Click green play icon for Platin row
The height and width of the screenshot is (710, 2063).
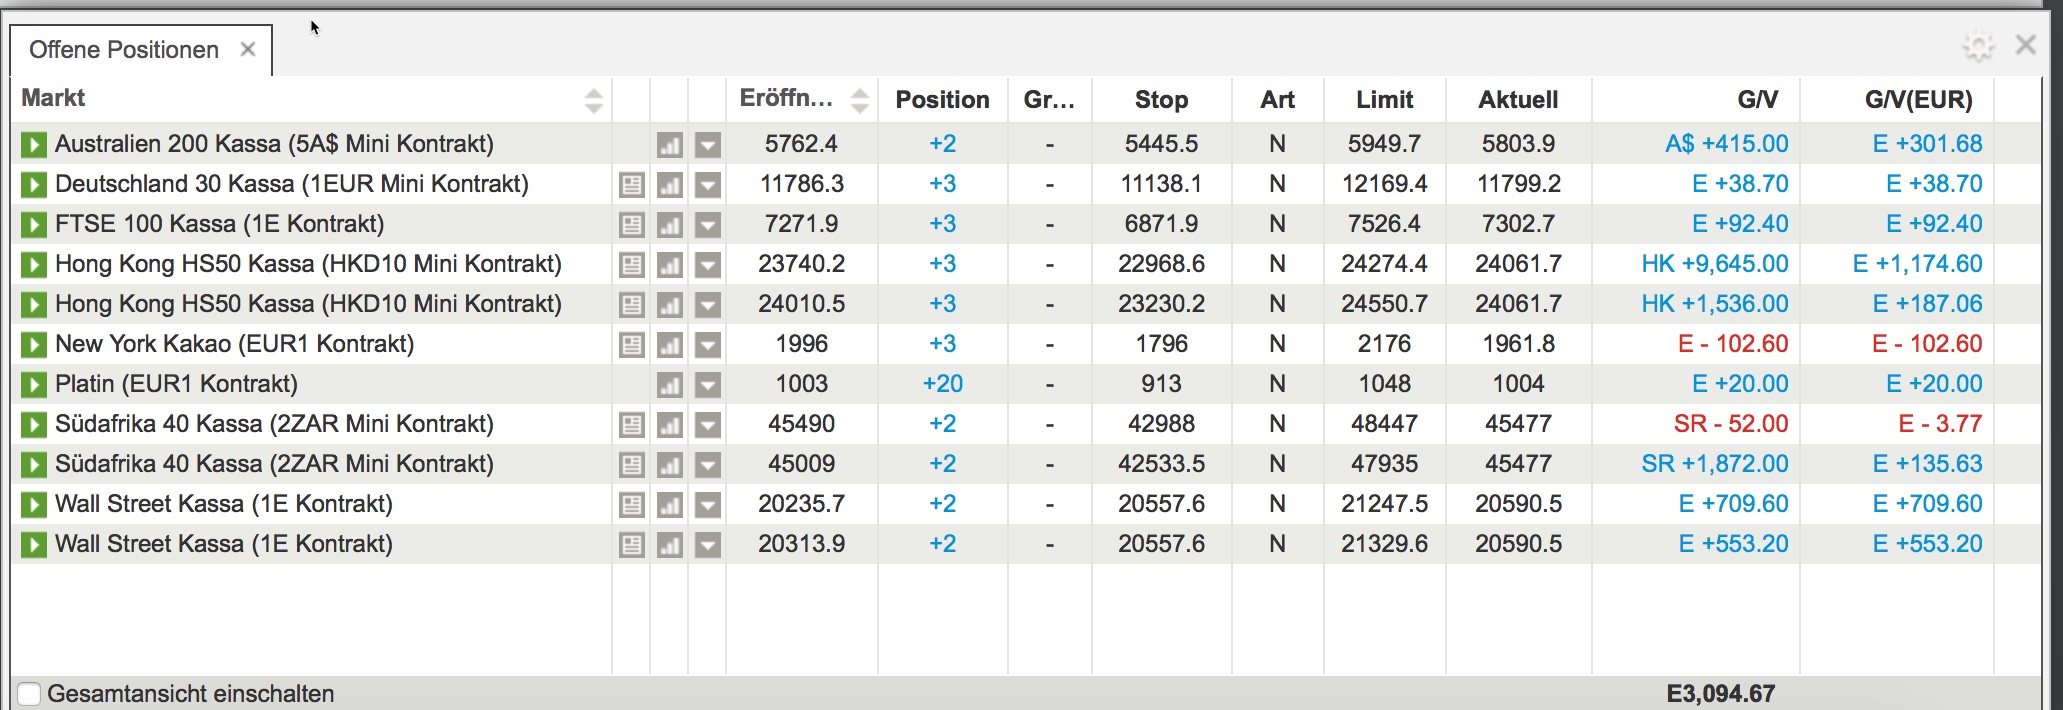pos(34,385)
